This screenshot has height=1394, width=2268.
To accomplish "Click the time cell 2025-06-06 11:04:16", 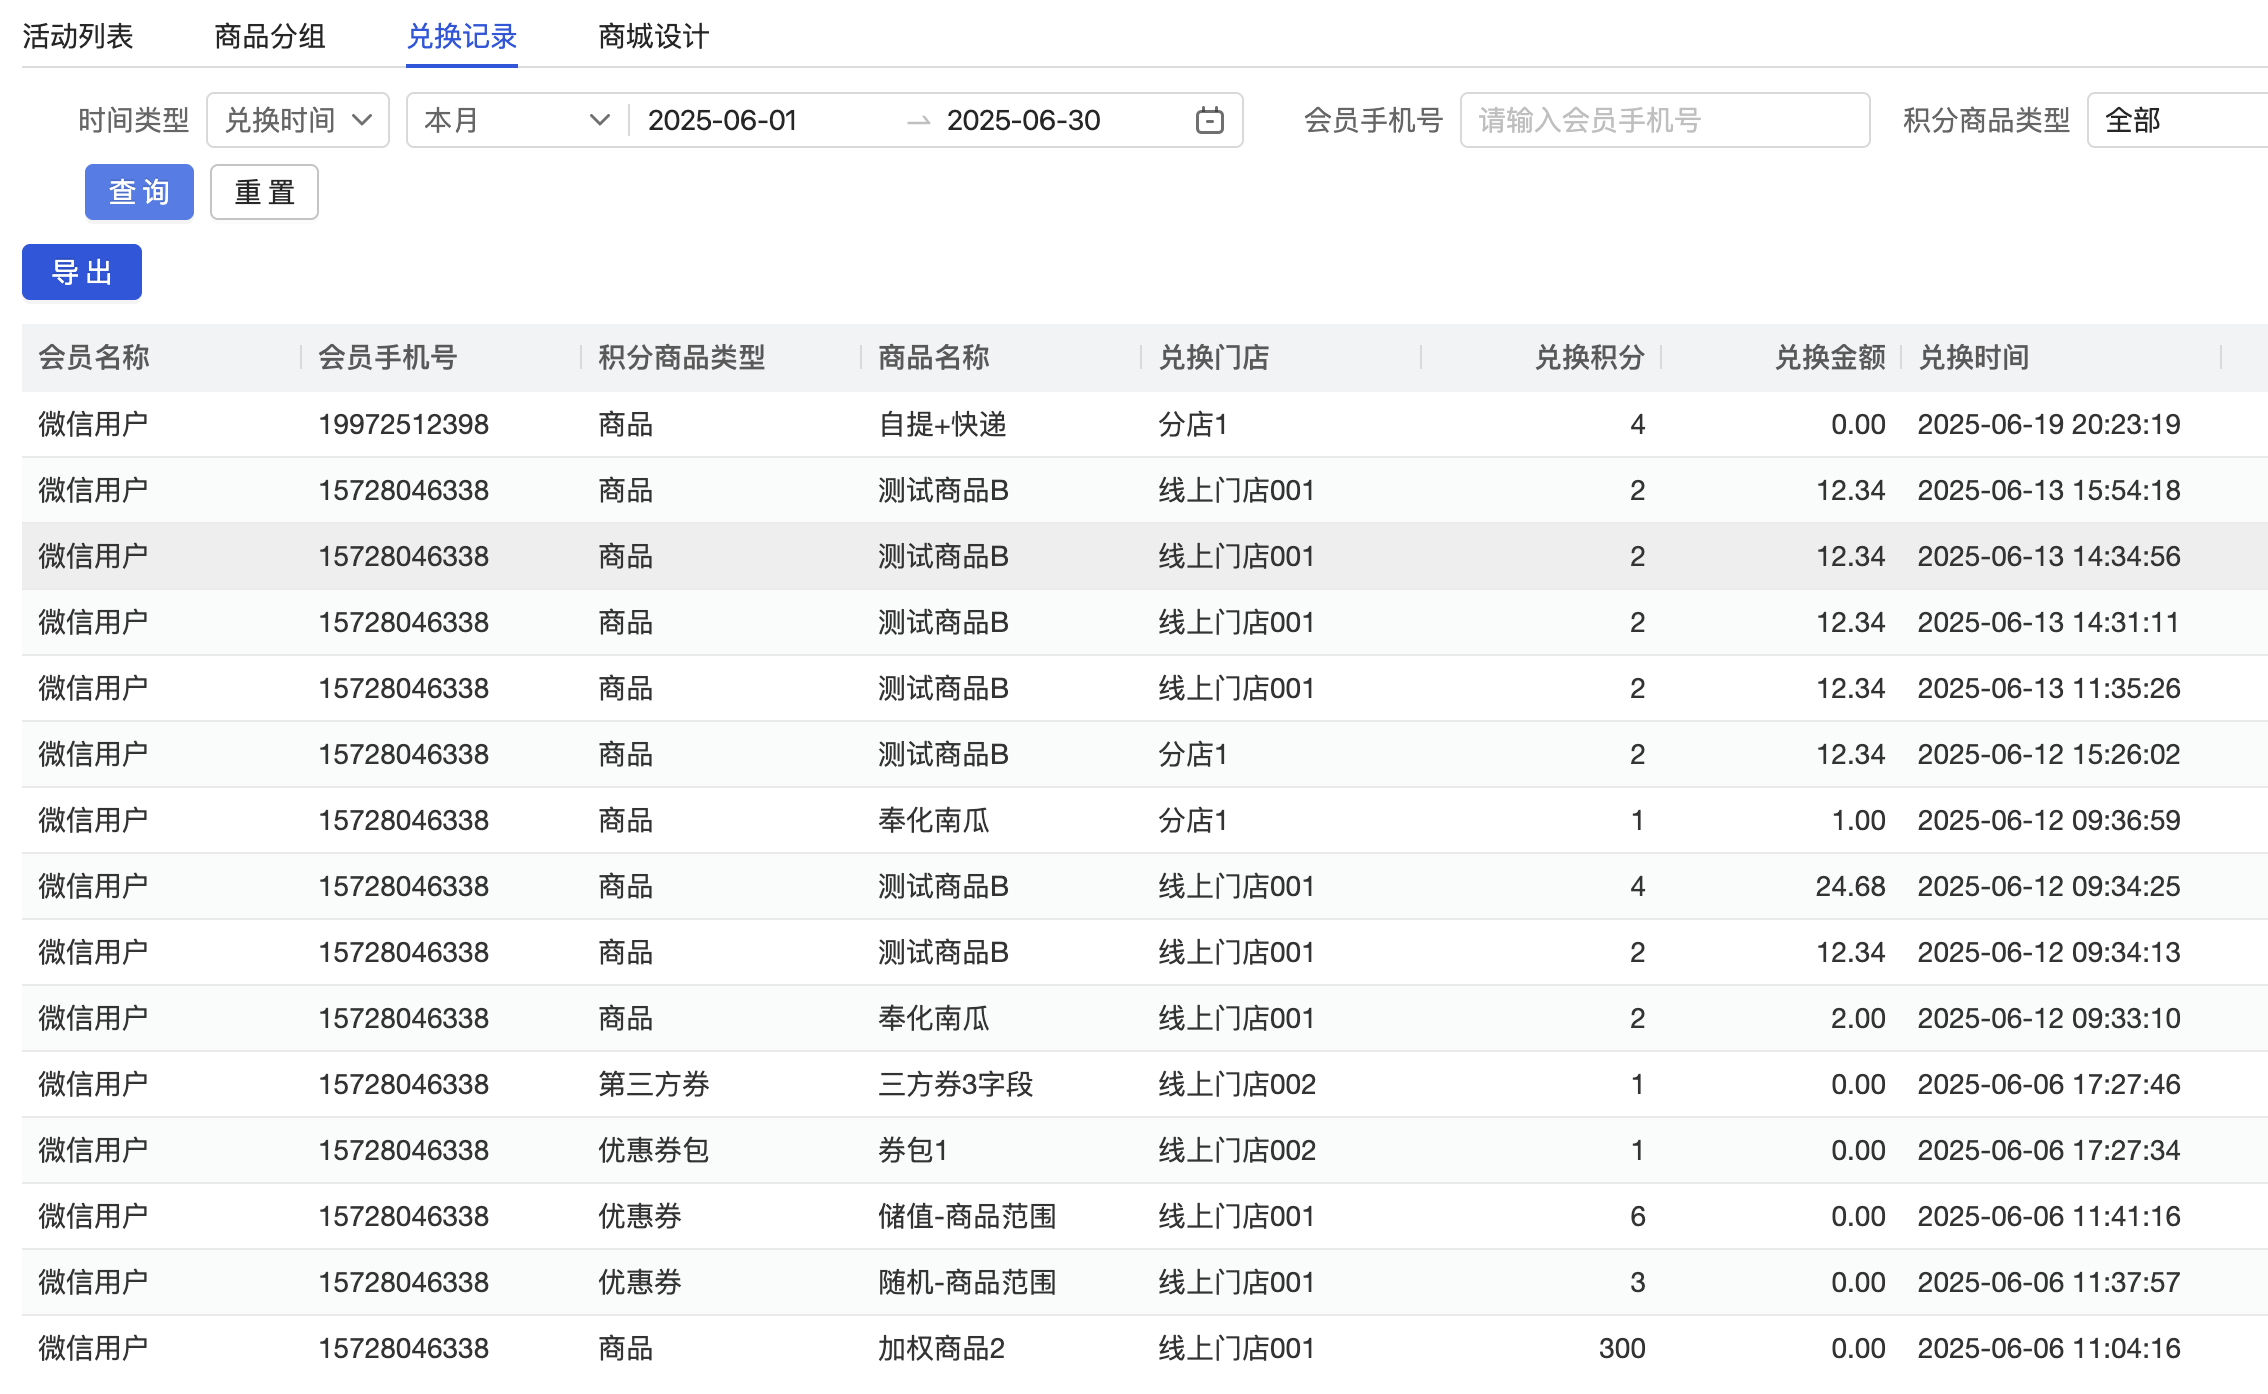I will (2049, 1348).
